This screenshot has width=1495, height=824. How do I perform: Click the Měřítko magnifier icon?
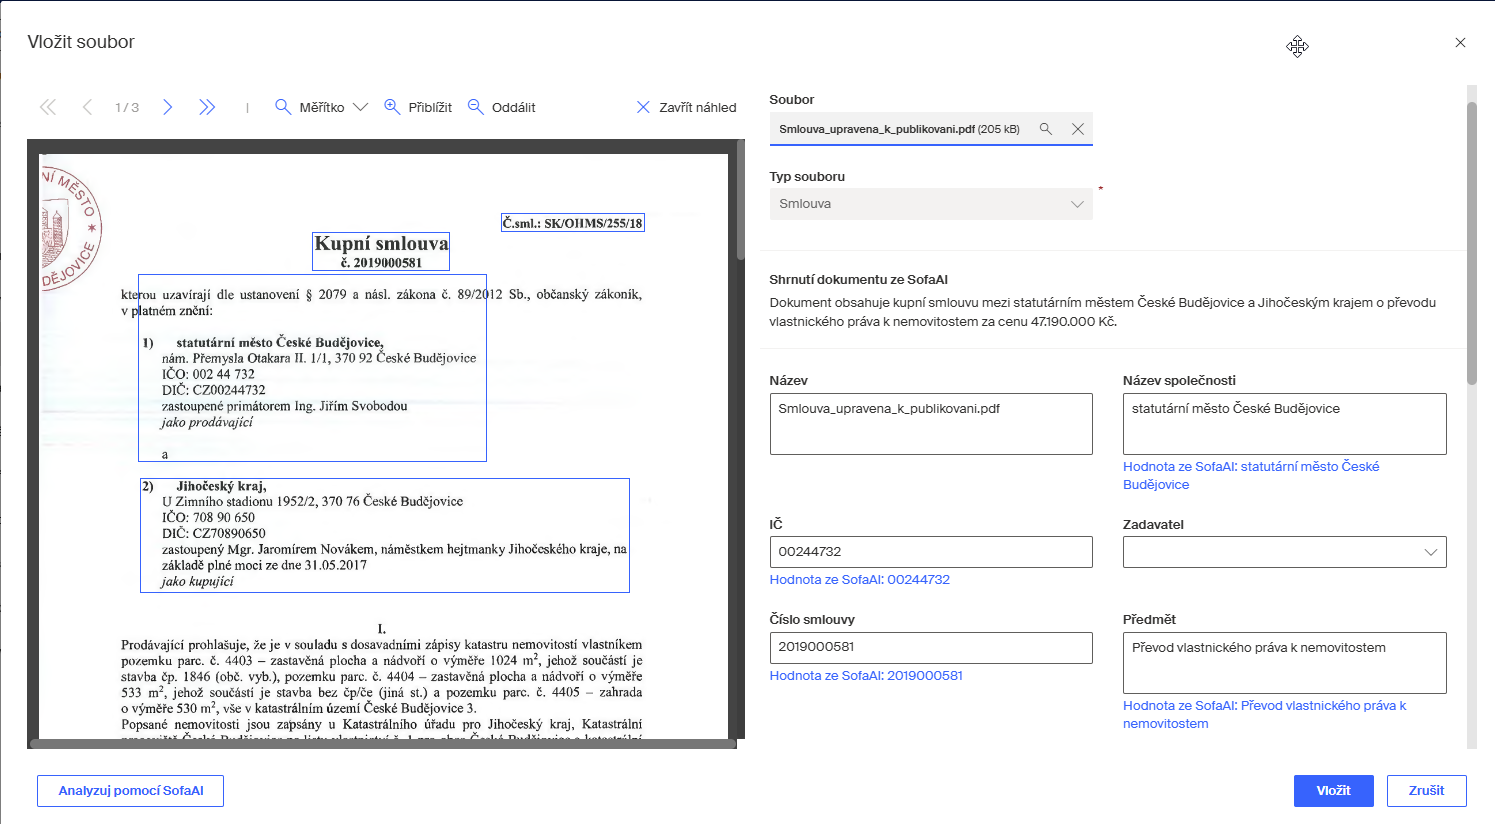[283, 107]
